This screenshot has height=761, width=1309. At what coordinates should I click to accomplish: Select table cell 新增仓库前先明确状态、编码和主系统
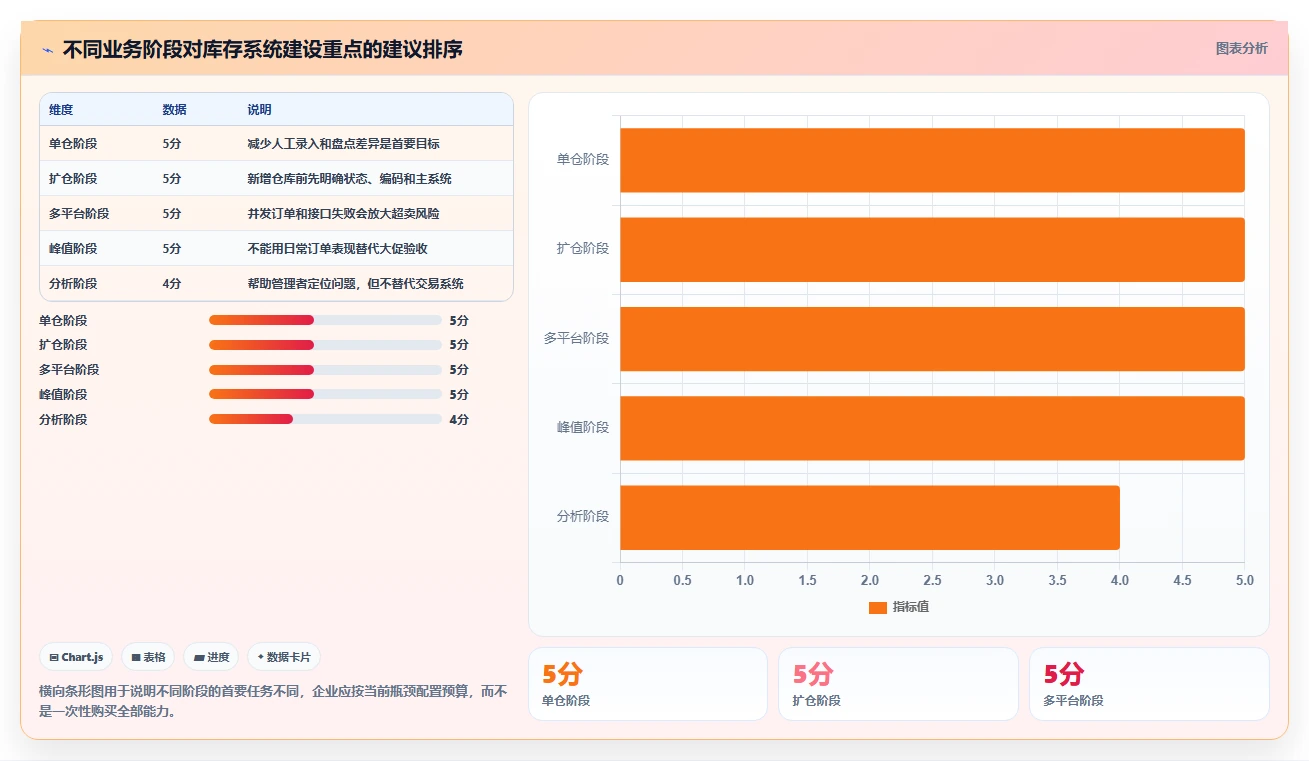(x=349, y=179)
